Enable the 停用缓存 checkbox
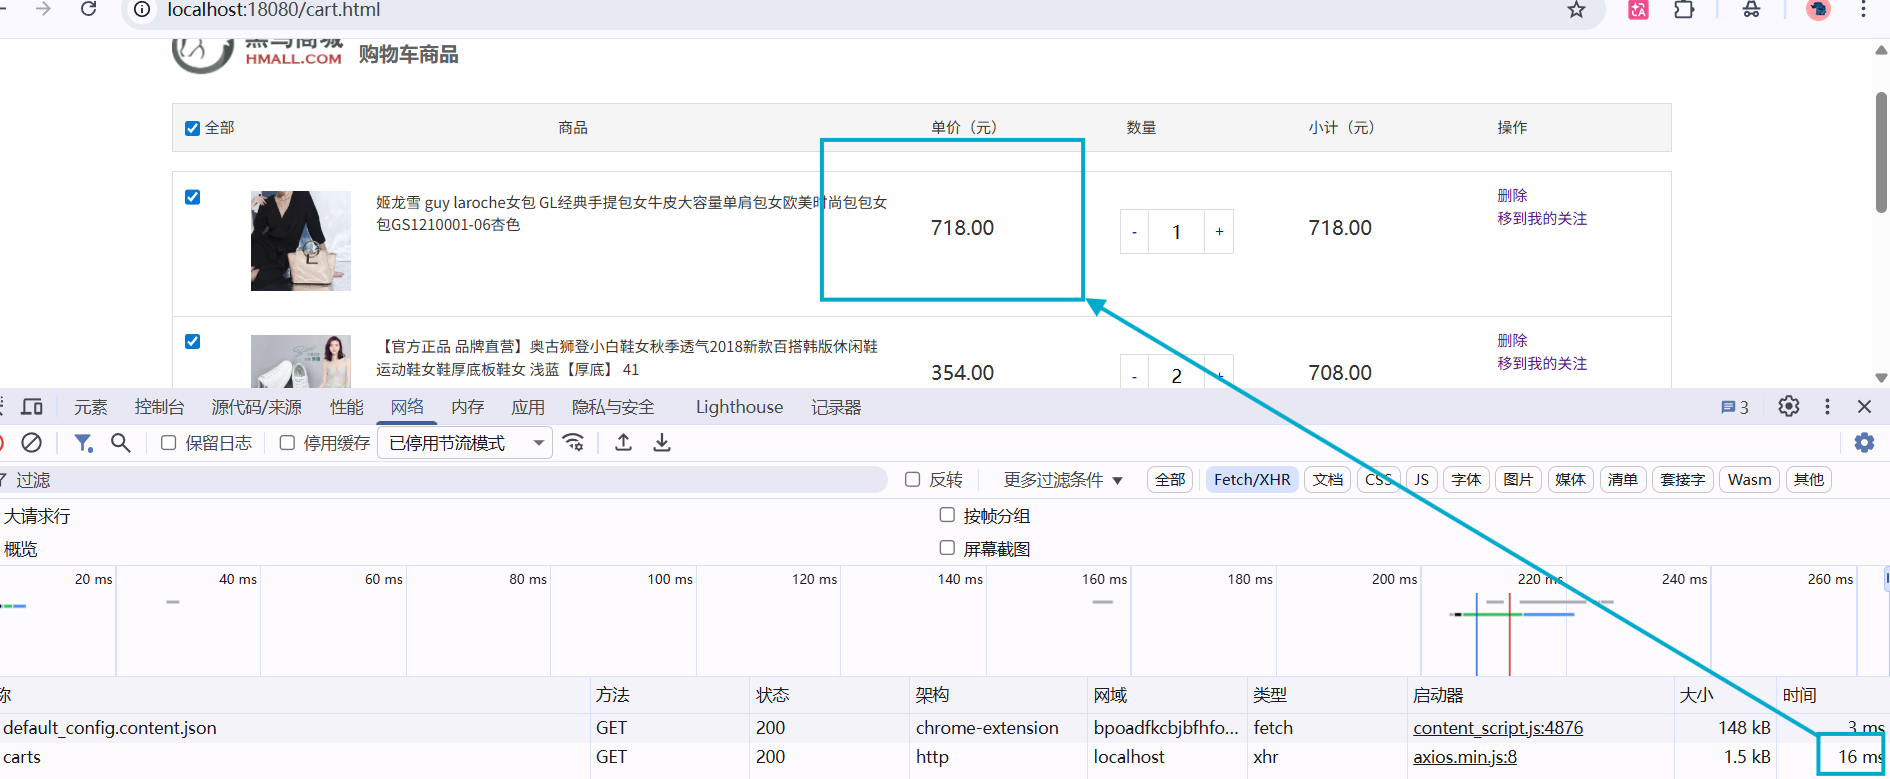1890x779 pixels. (287, 443)
